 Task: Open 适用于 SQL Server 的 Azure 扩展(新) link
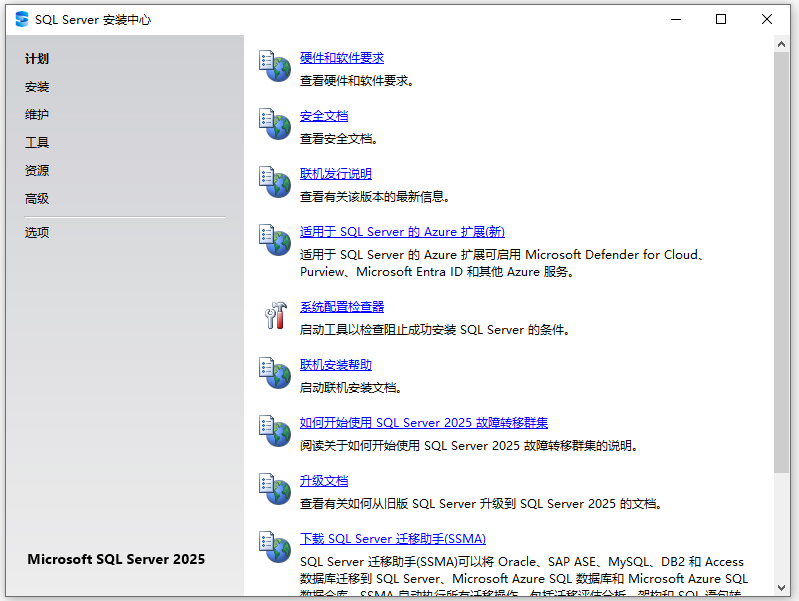[402, 232]
